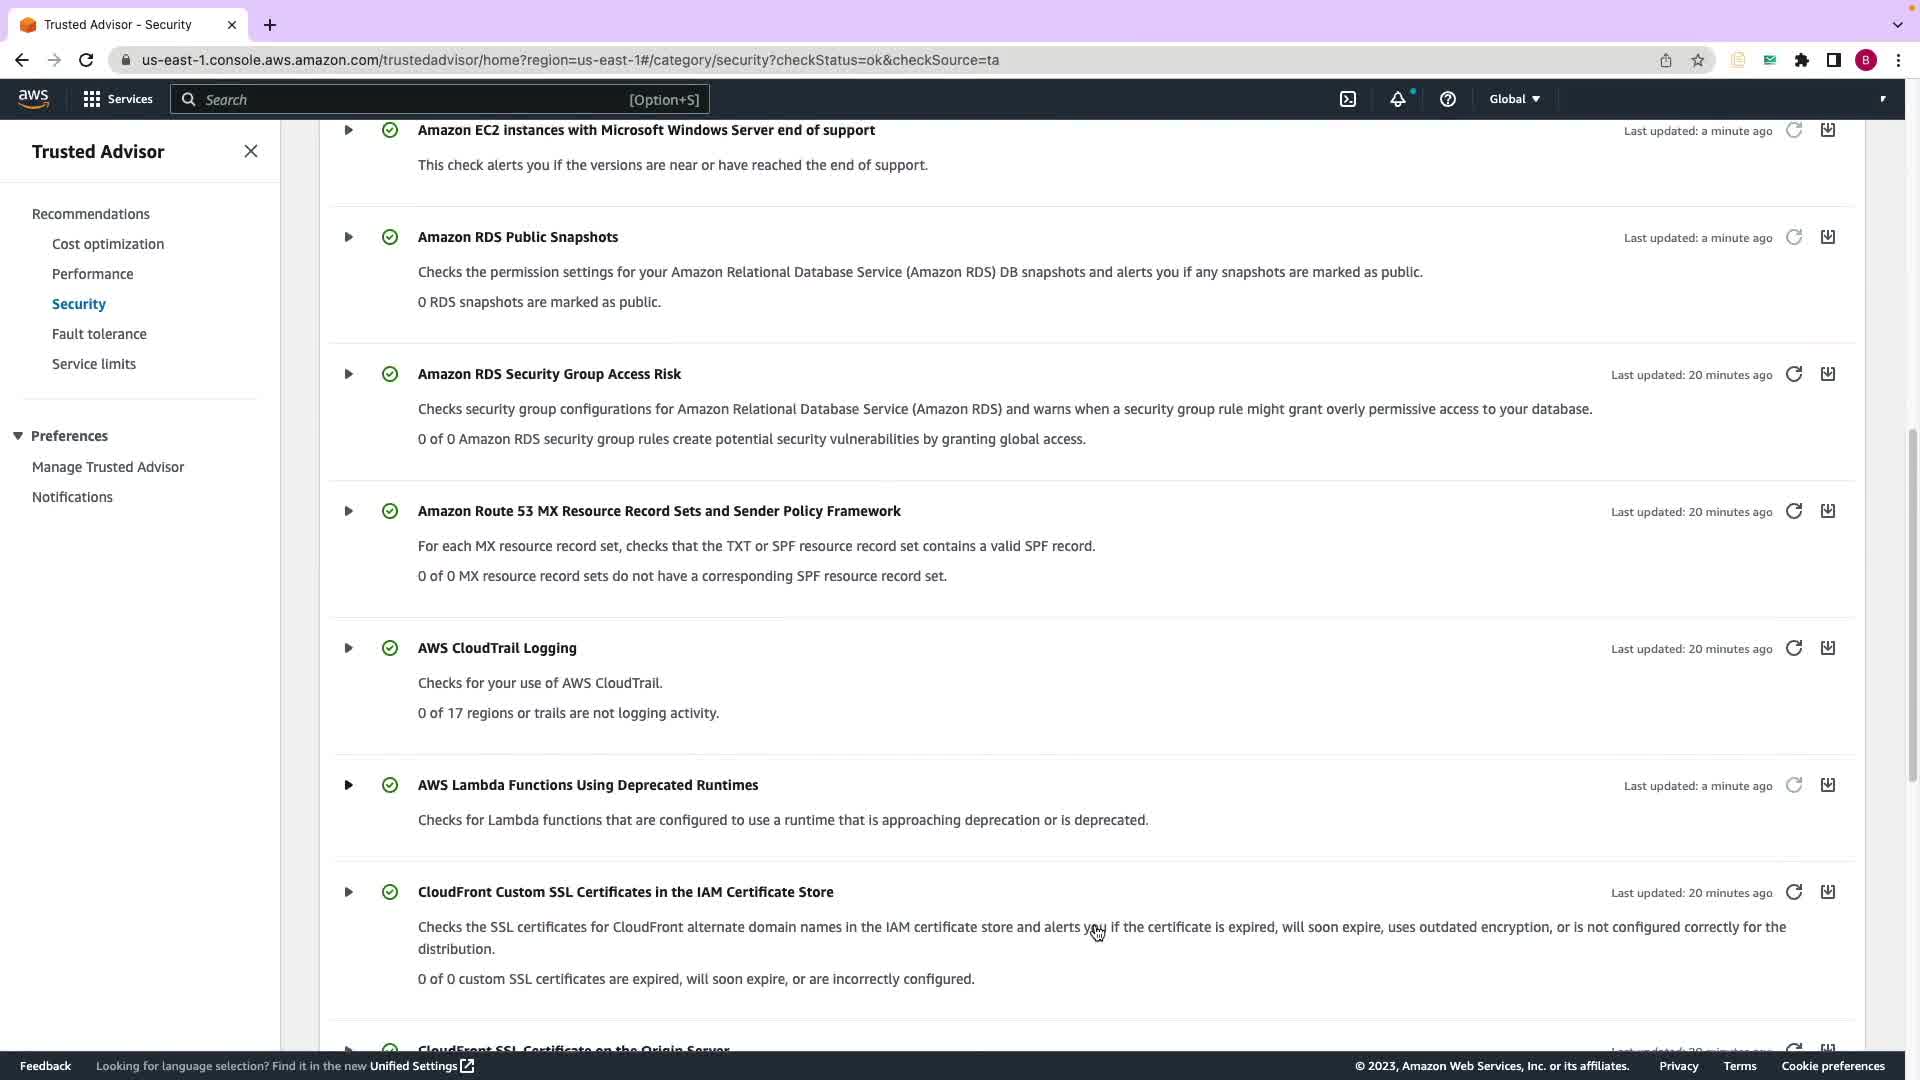Select Fault tolerance in the sidebar

coord(99,334)
